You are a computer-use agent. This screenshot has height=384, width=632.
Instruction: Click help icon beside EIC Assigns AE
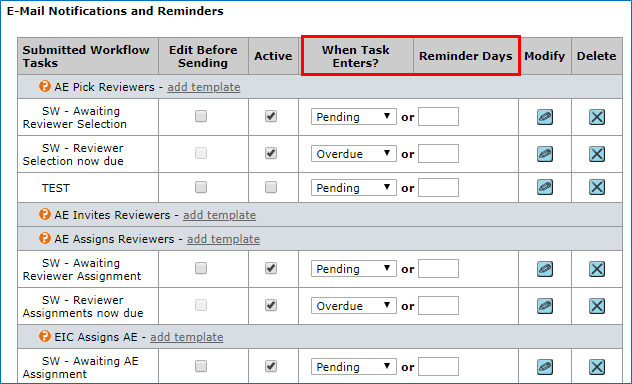click(45, 336)
